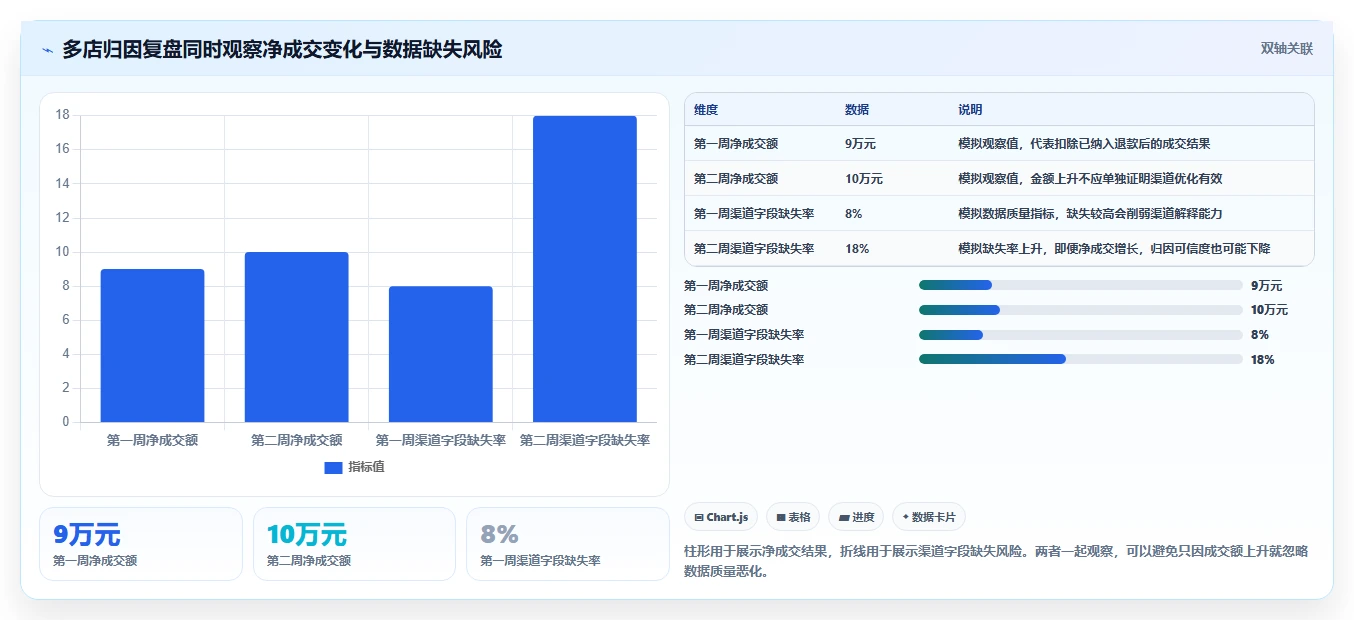The image size is (1354, 620).
Task: Click the 维度 table column header
Action: tap(706, 110)
